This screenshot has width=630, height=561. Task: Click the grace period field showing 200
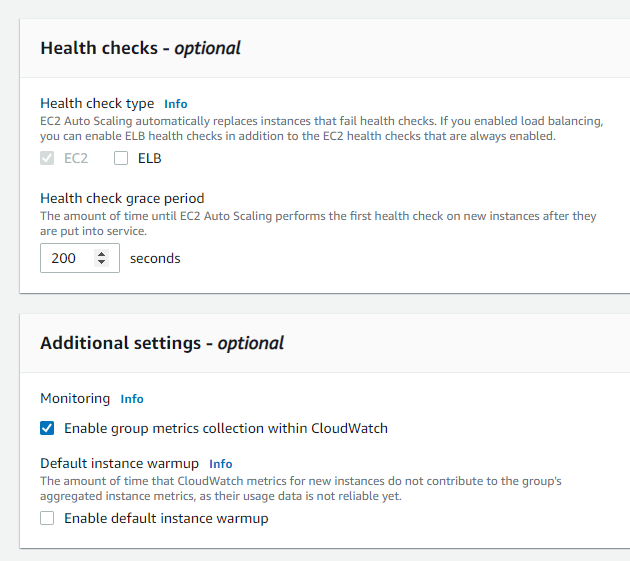click(65, 258)
